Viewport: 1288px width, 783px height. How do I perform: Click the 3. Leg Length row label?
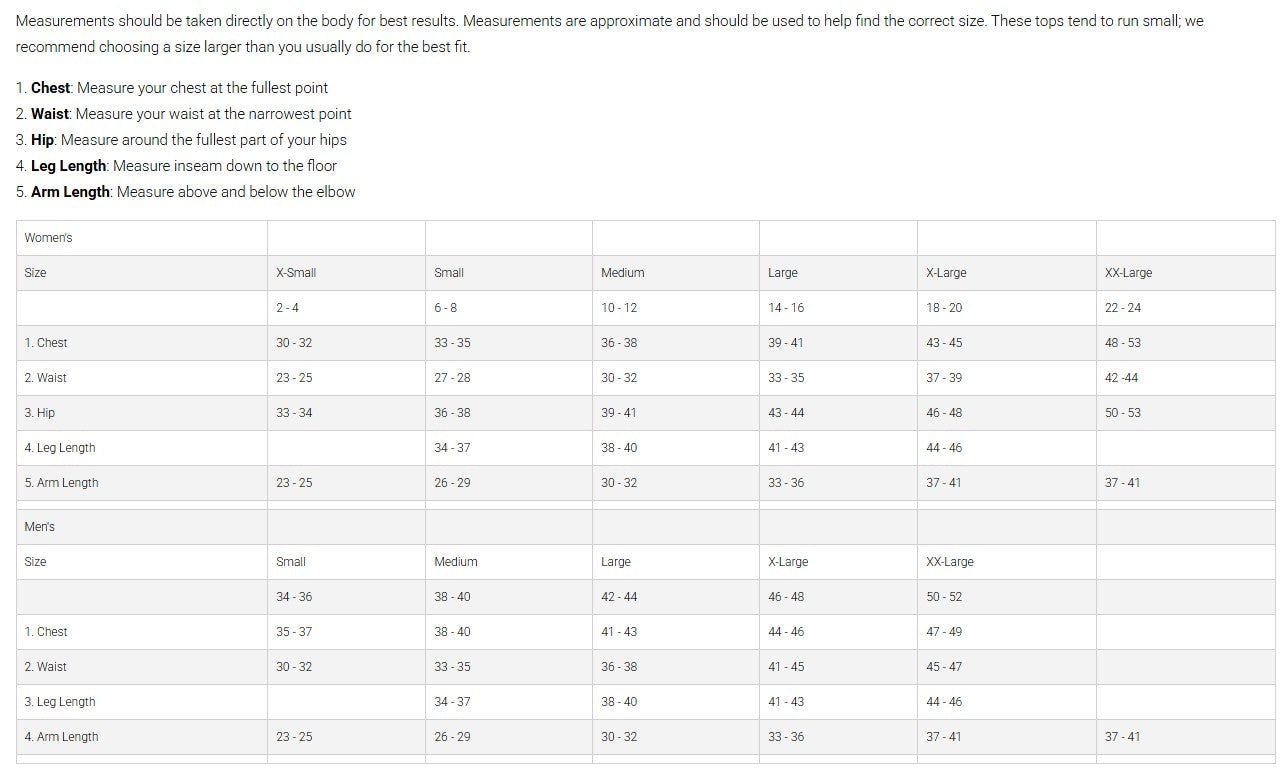pyautogui.click(x=60, y=702)
